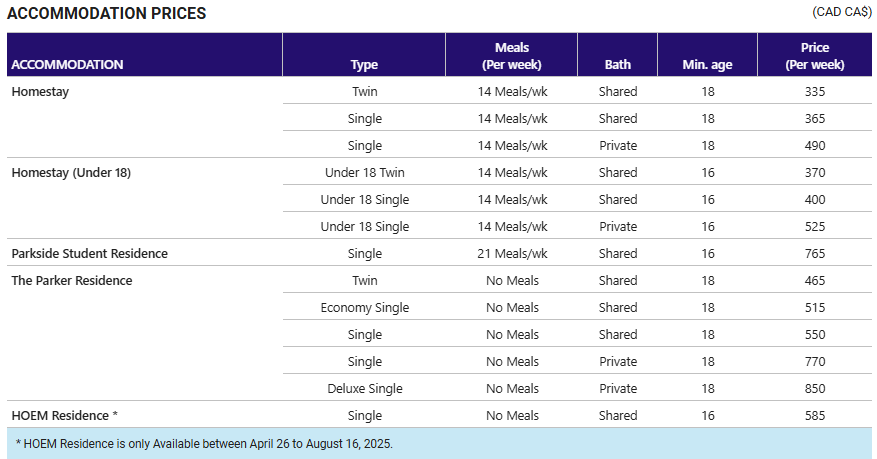Click the HOEM availability footnote text
Image resolution: width=877 pixels, height=459 pixels.
[204, 444]
